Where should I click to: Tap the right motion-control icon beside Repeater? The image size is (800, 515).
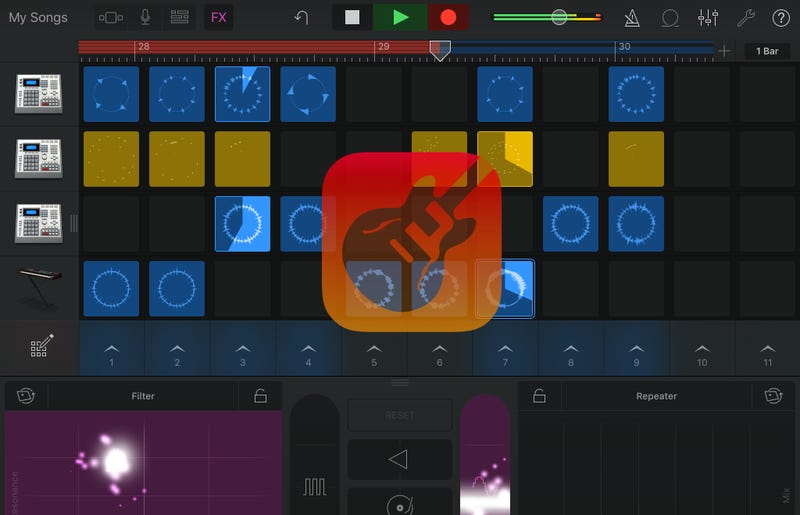[773, 396]
